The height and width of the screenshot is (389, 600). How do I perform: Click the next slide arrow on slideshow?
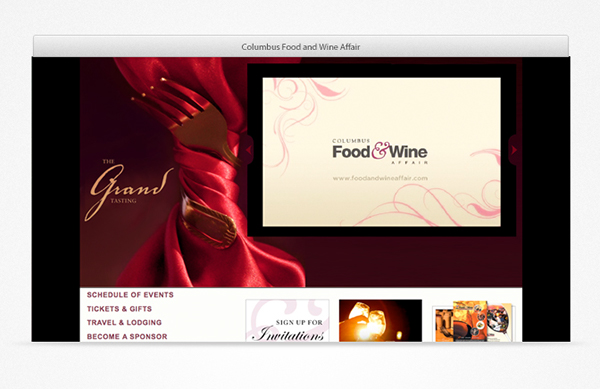(x=514, y=150)
